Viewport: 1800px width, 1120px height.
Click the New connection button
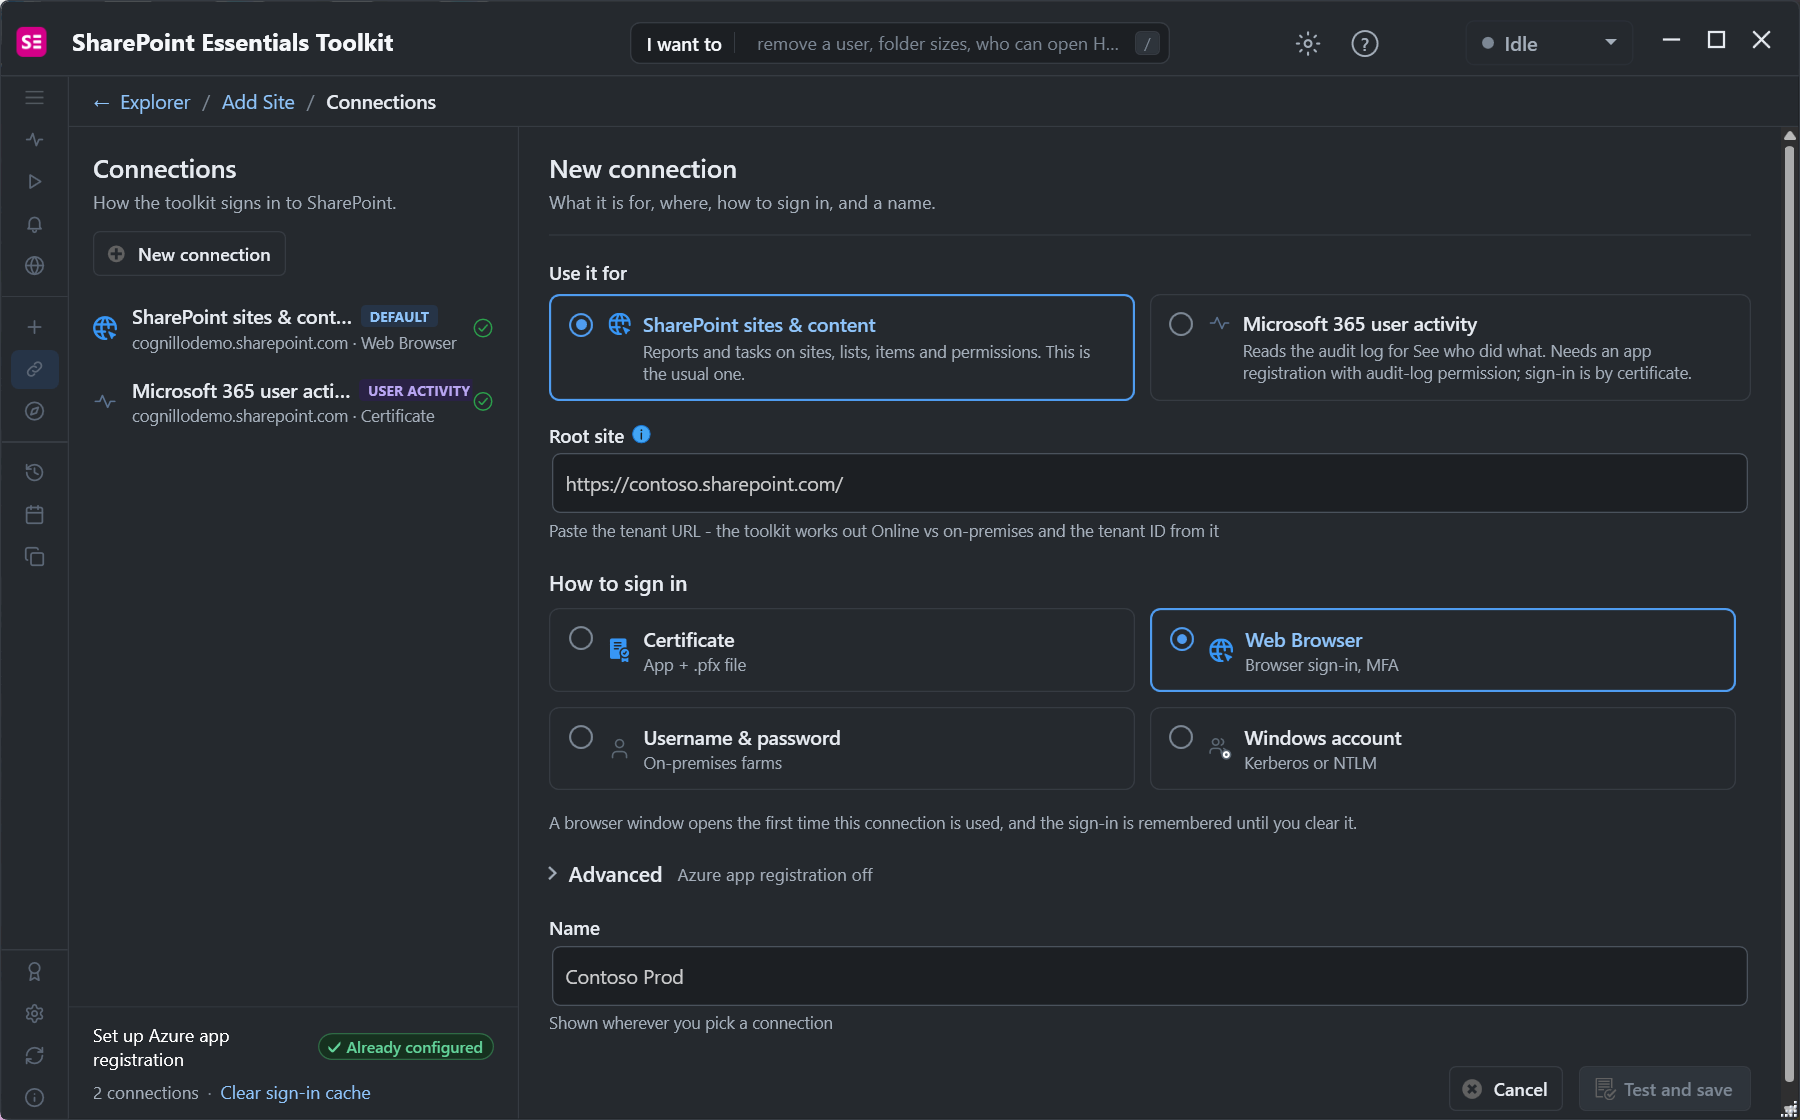pos(189,254)
